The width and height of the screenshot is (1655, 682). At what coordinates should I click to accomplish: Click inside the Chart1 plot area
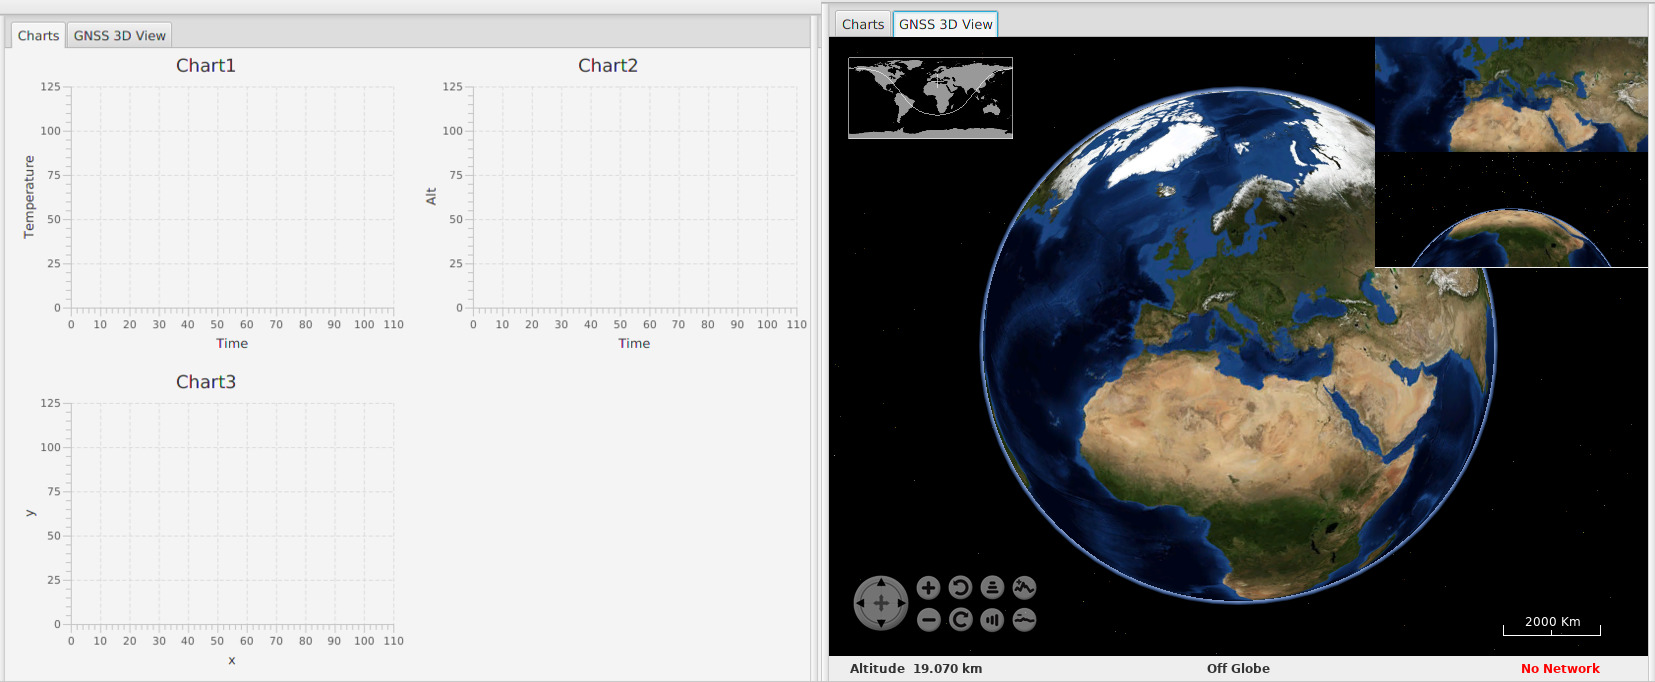[232, 197]
